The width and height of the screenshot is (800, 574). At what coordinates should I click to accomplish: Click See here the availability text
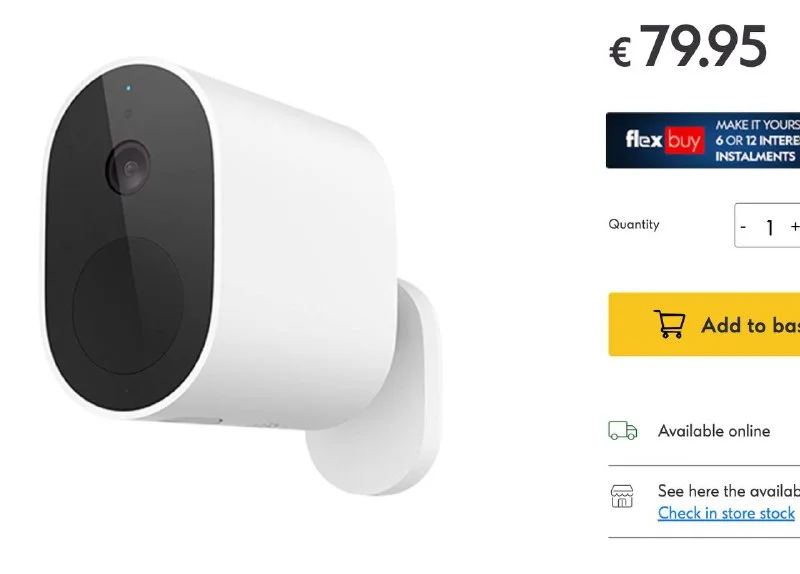tap(729, 491)
